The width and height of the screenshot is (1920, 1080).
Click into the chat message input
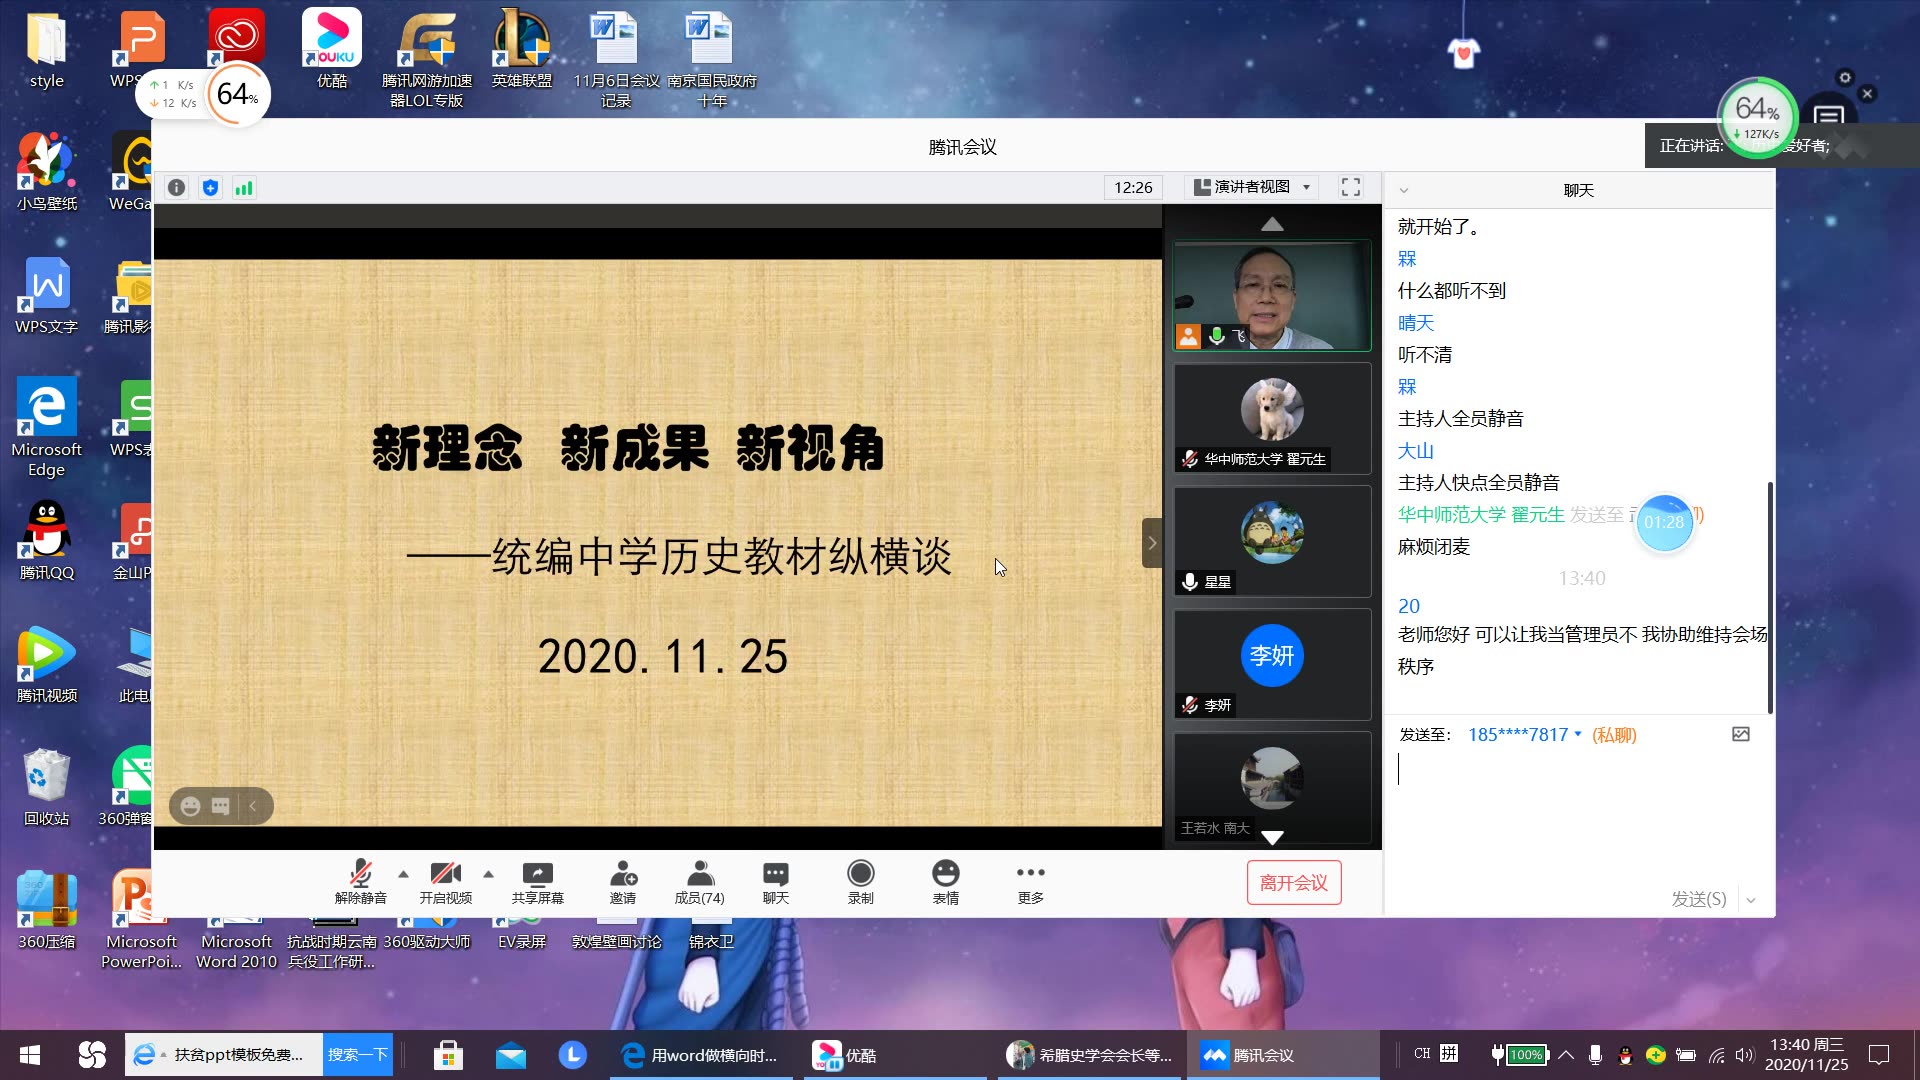pyautogui.click(x=1578, y=815)
